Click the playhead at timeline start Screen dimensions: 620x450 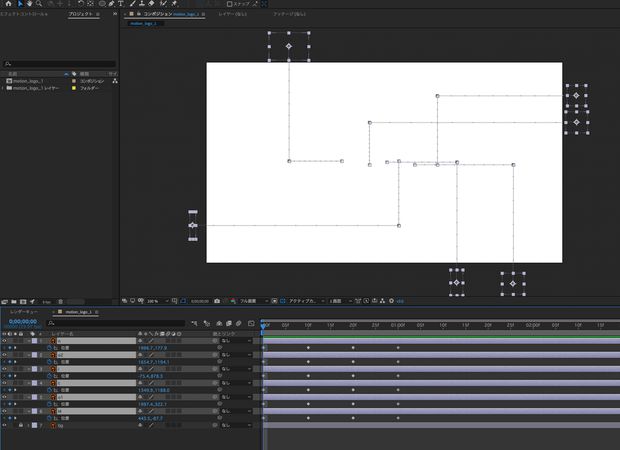pos(263,325)
